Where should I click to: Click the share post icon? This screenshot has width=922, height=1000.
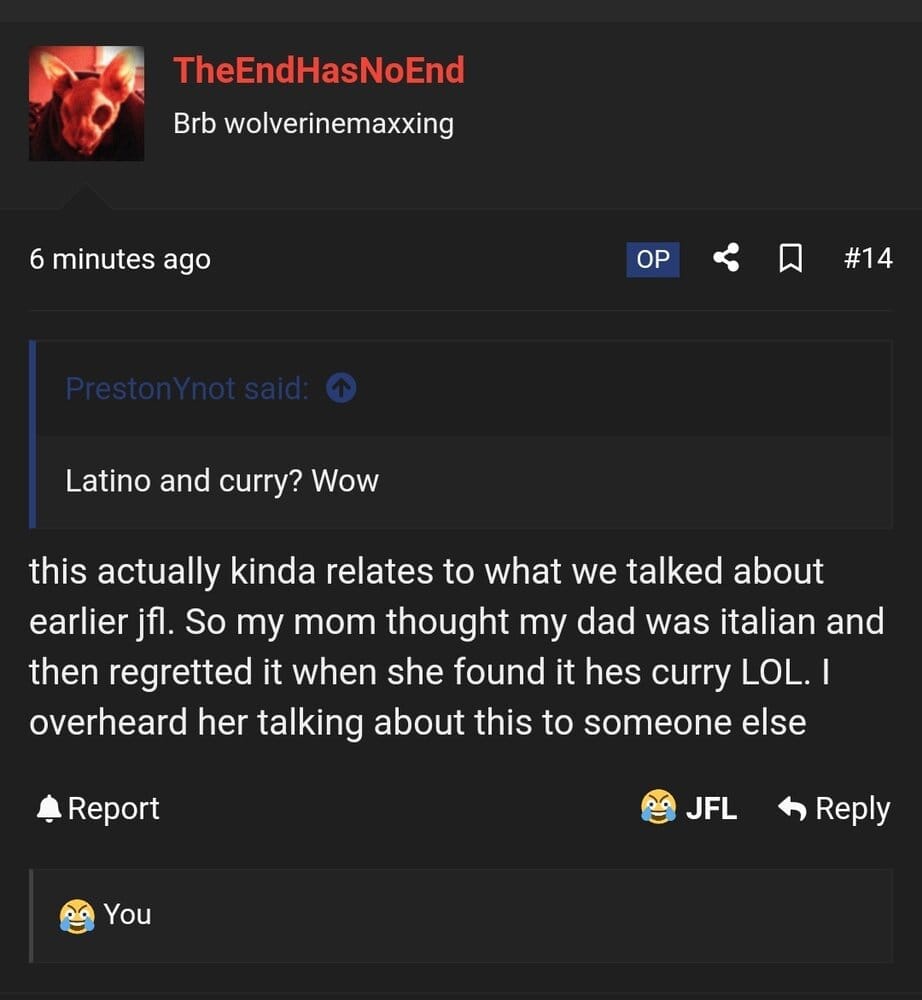(x=726, y=258)
